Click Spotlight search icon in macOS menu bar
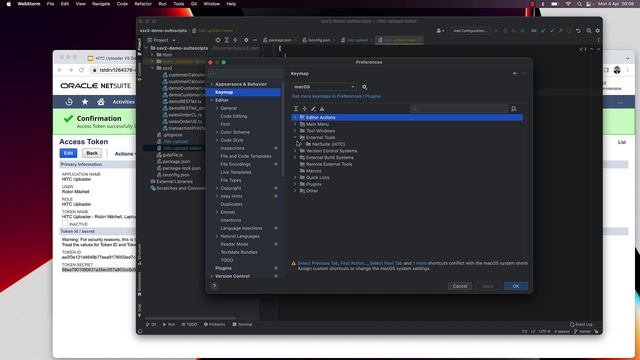Screen dimensions: 640x360 coord(579,4)
